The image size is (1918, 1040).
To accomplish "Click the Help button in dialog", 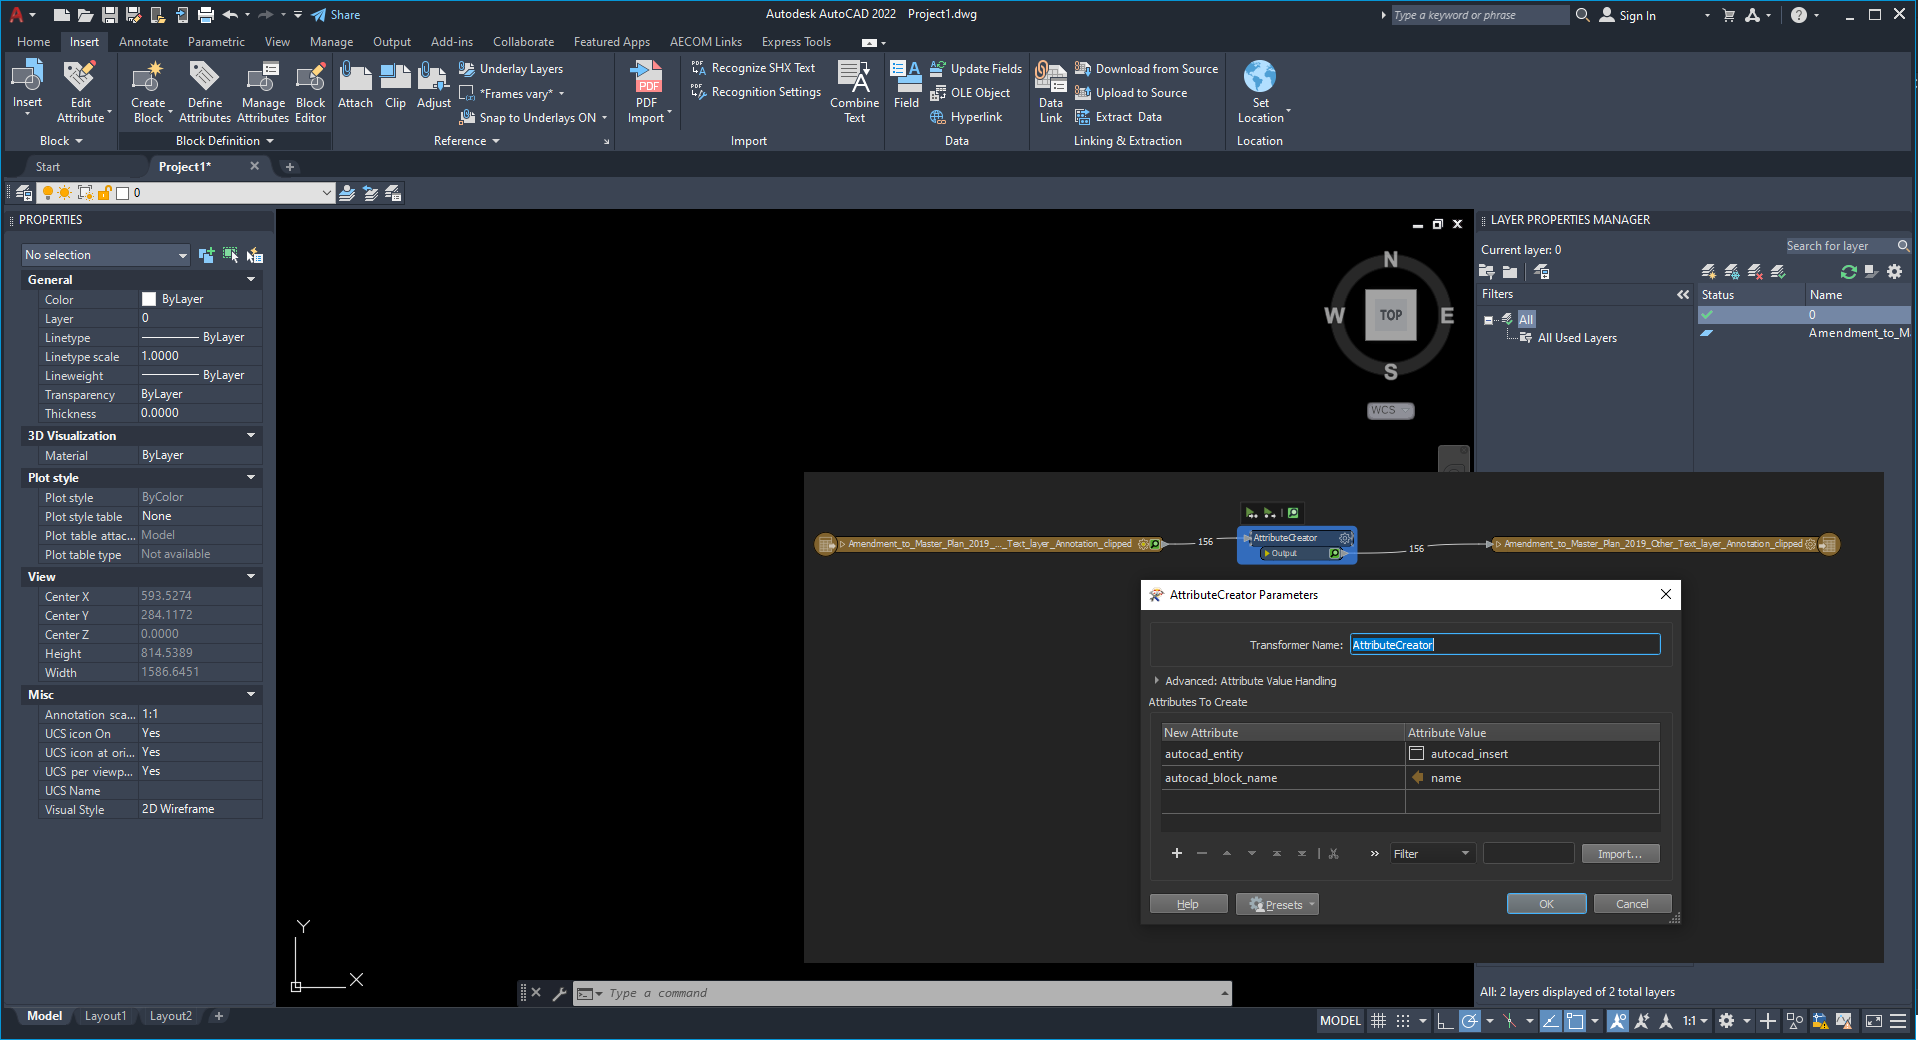I will point(1188,904).
